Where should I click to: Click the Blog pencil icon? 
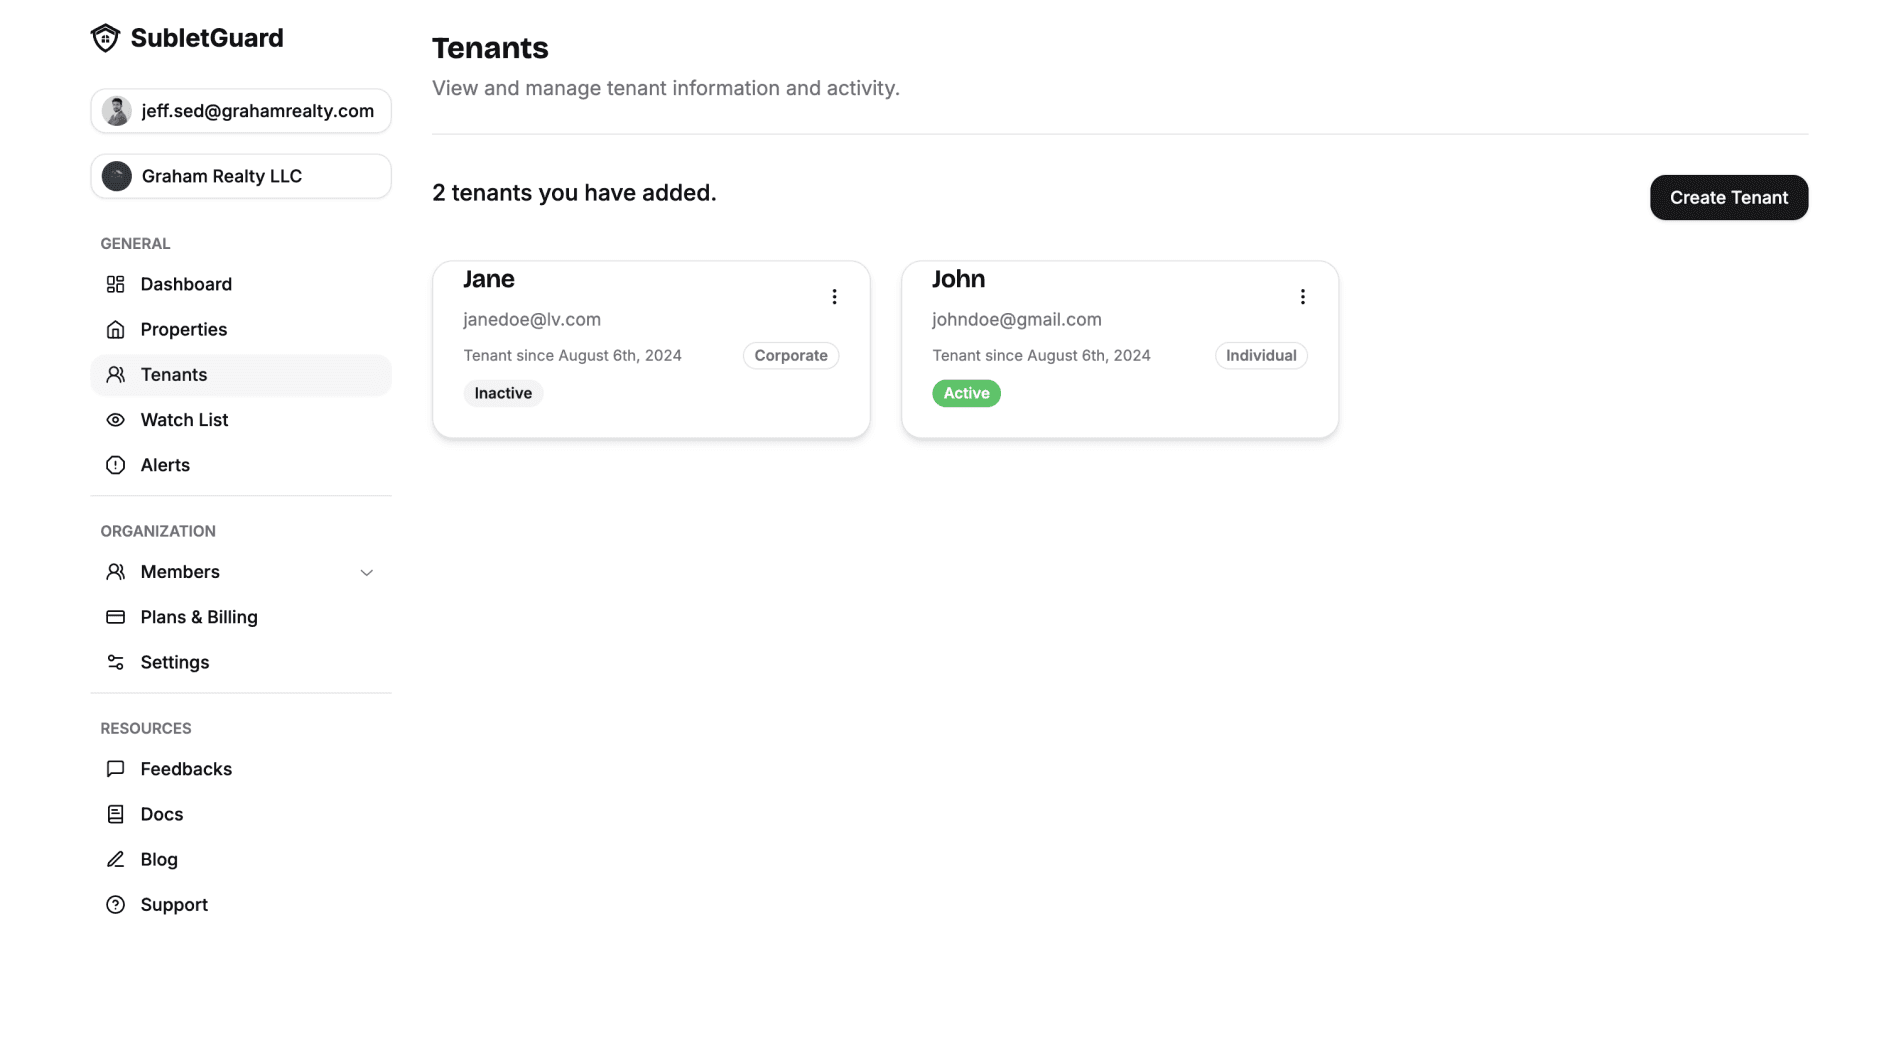pyautogui.click(x=116, y=859)
